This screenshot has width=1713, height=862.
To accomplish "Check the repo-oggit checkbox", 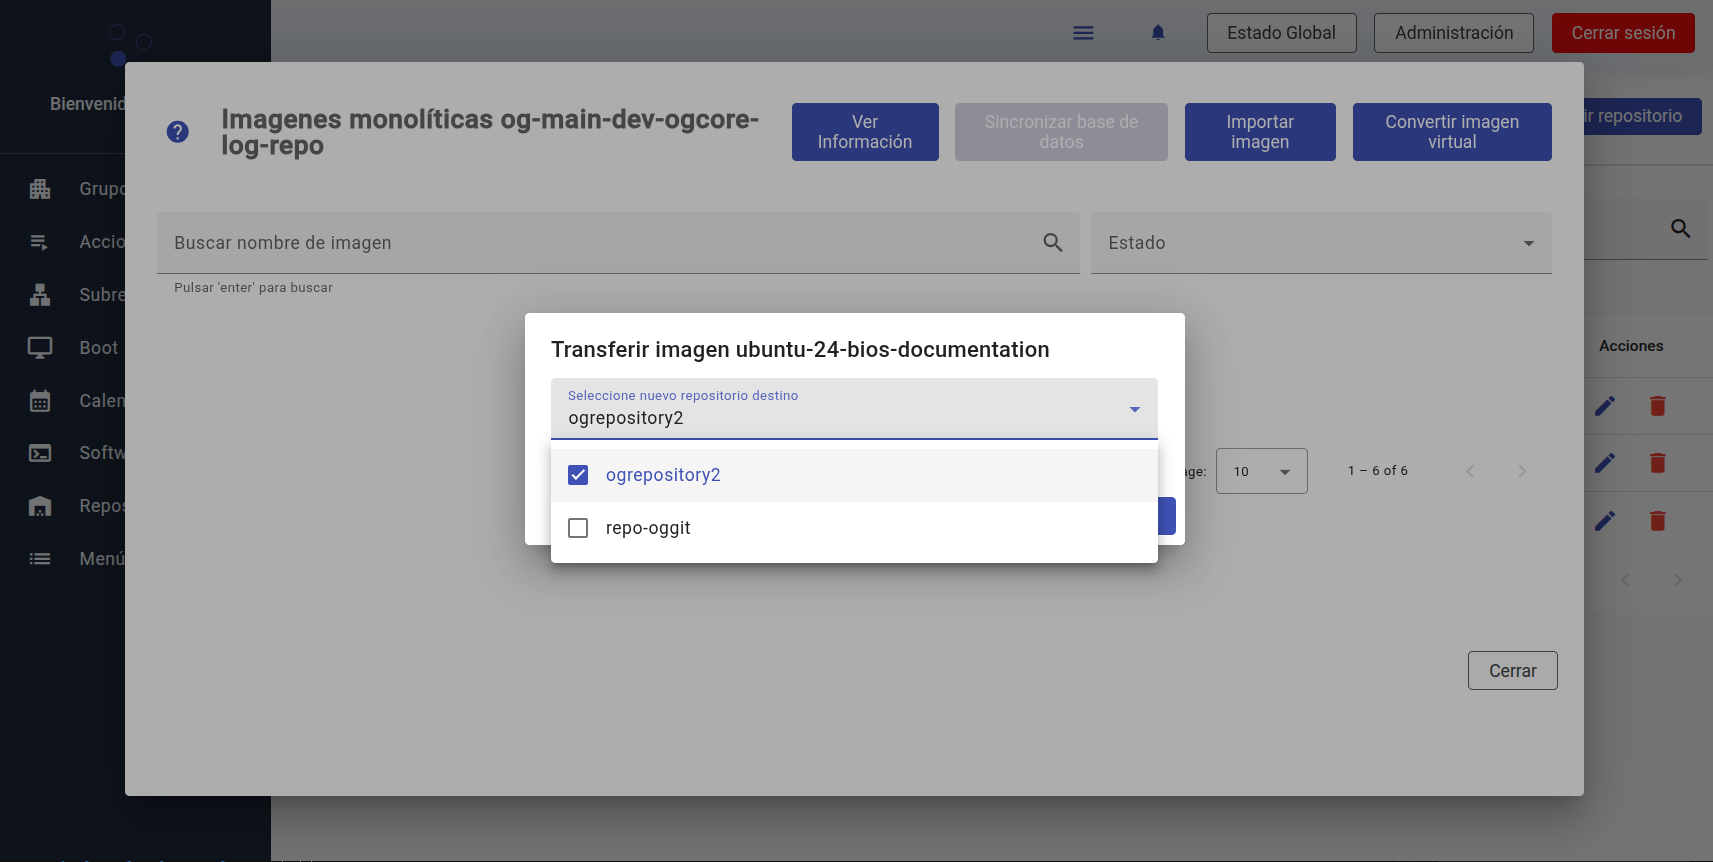I will (x=578, y=528).
